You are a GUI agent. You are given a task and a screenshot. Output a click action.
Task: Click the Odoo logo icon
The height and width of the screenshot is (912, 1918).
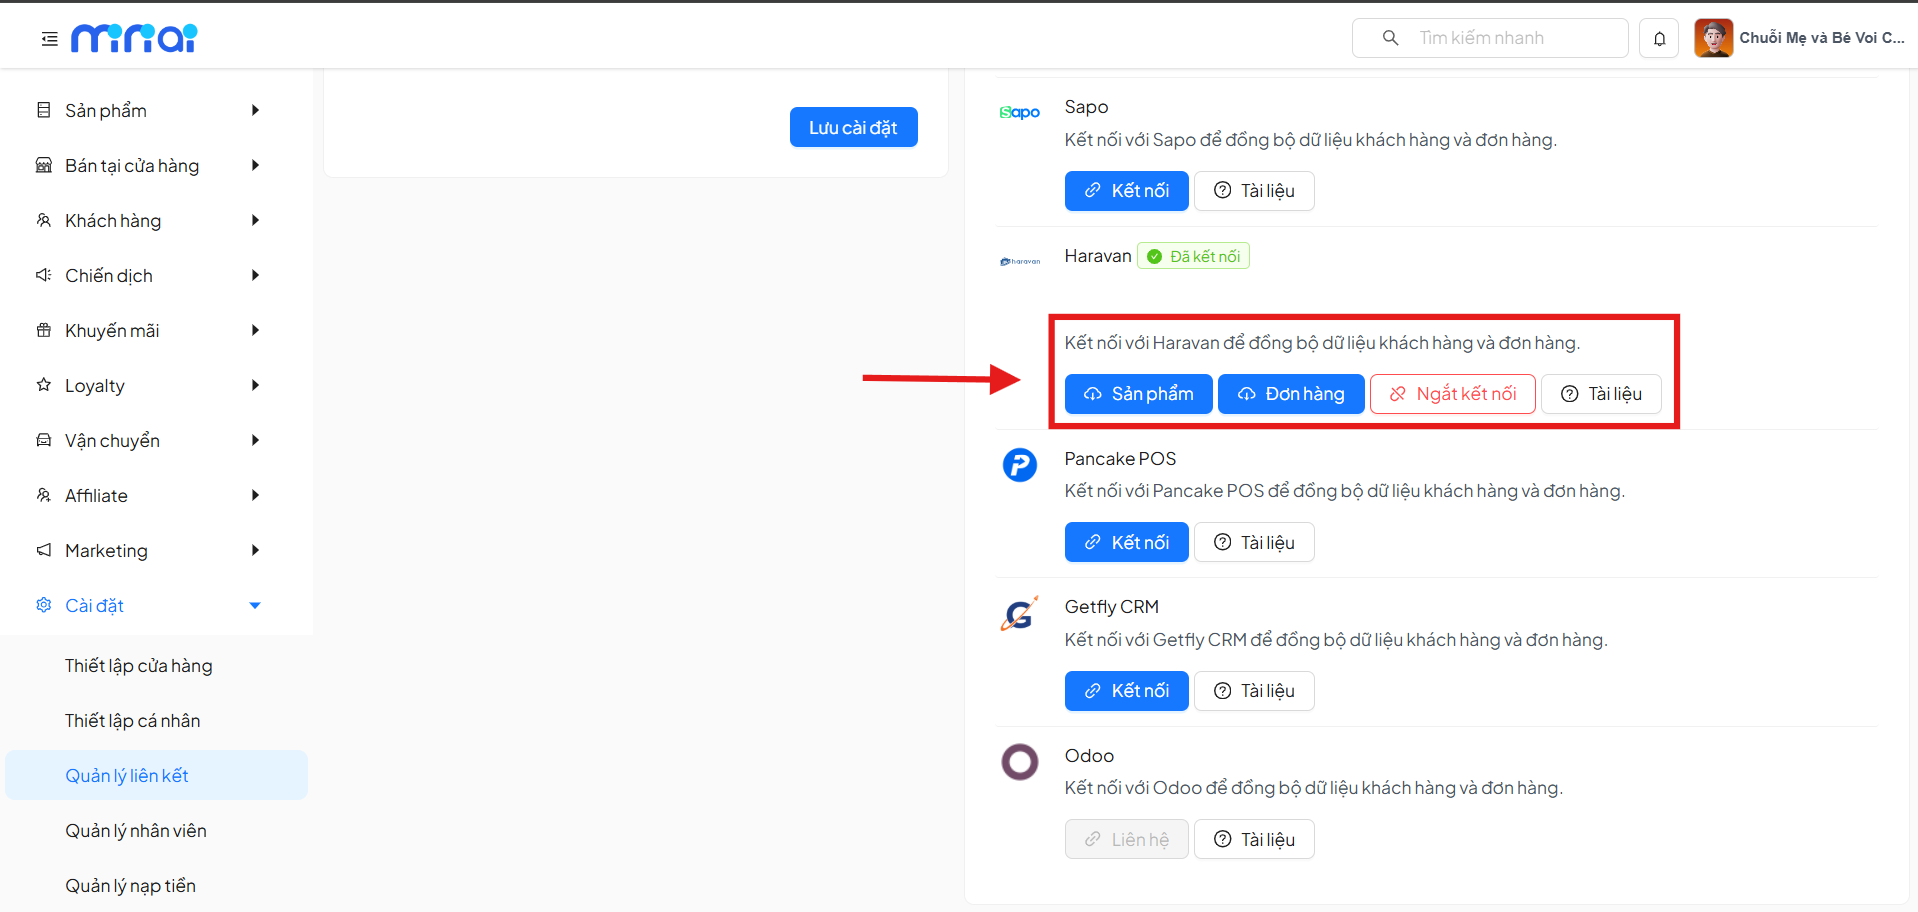click(1019, 761)
